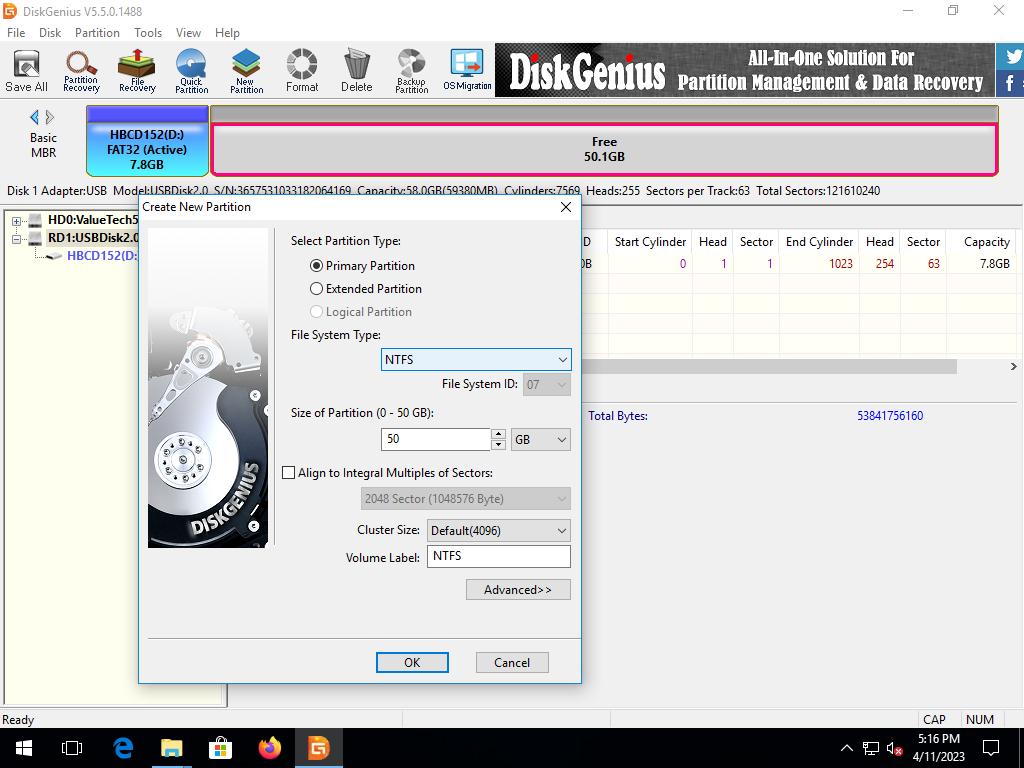Enable Align to Integral Multiples checkbox

coord(289,473)
